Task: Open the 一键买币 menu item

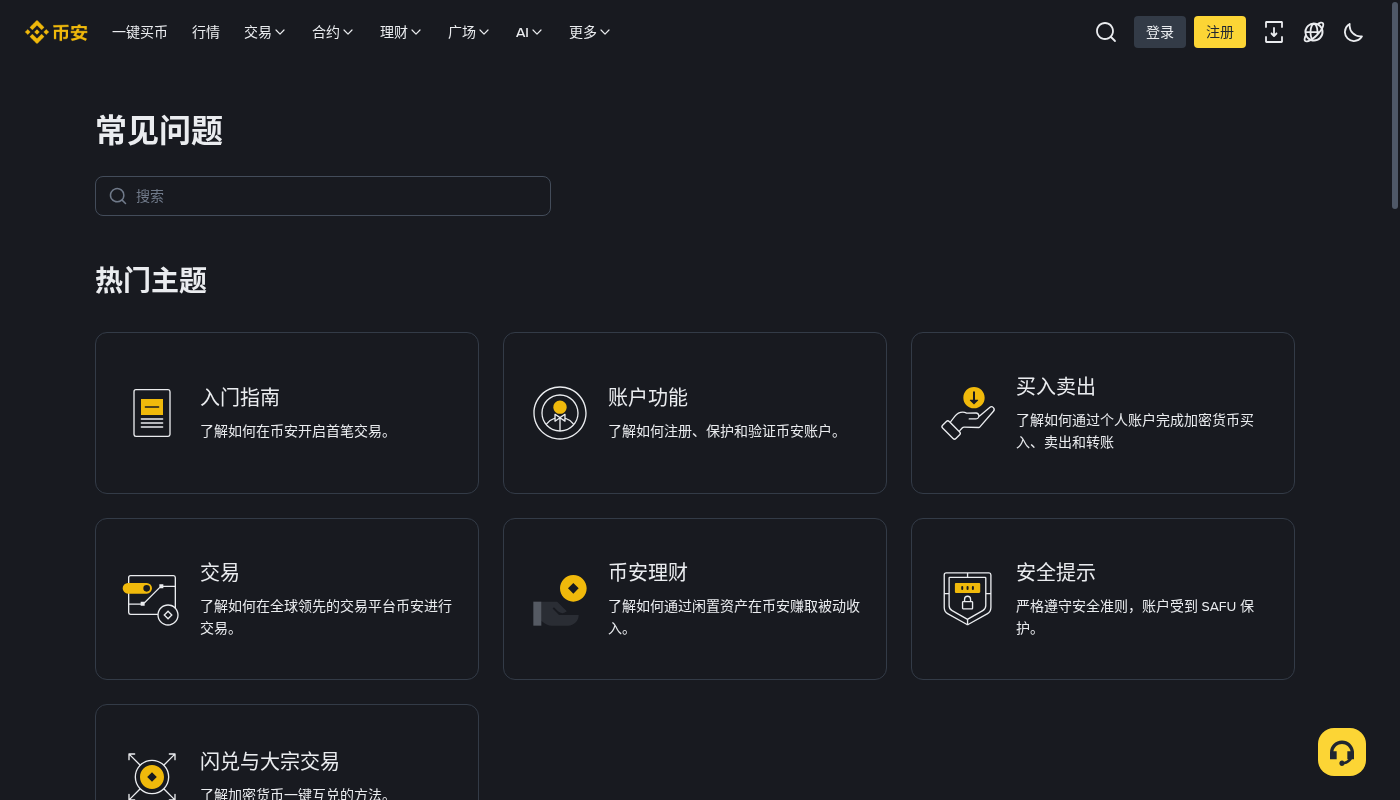Action: point(140,32)
